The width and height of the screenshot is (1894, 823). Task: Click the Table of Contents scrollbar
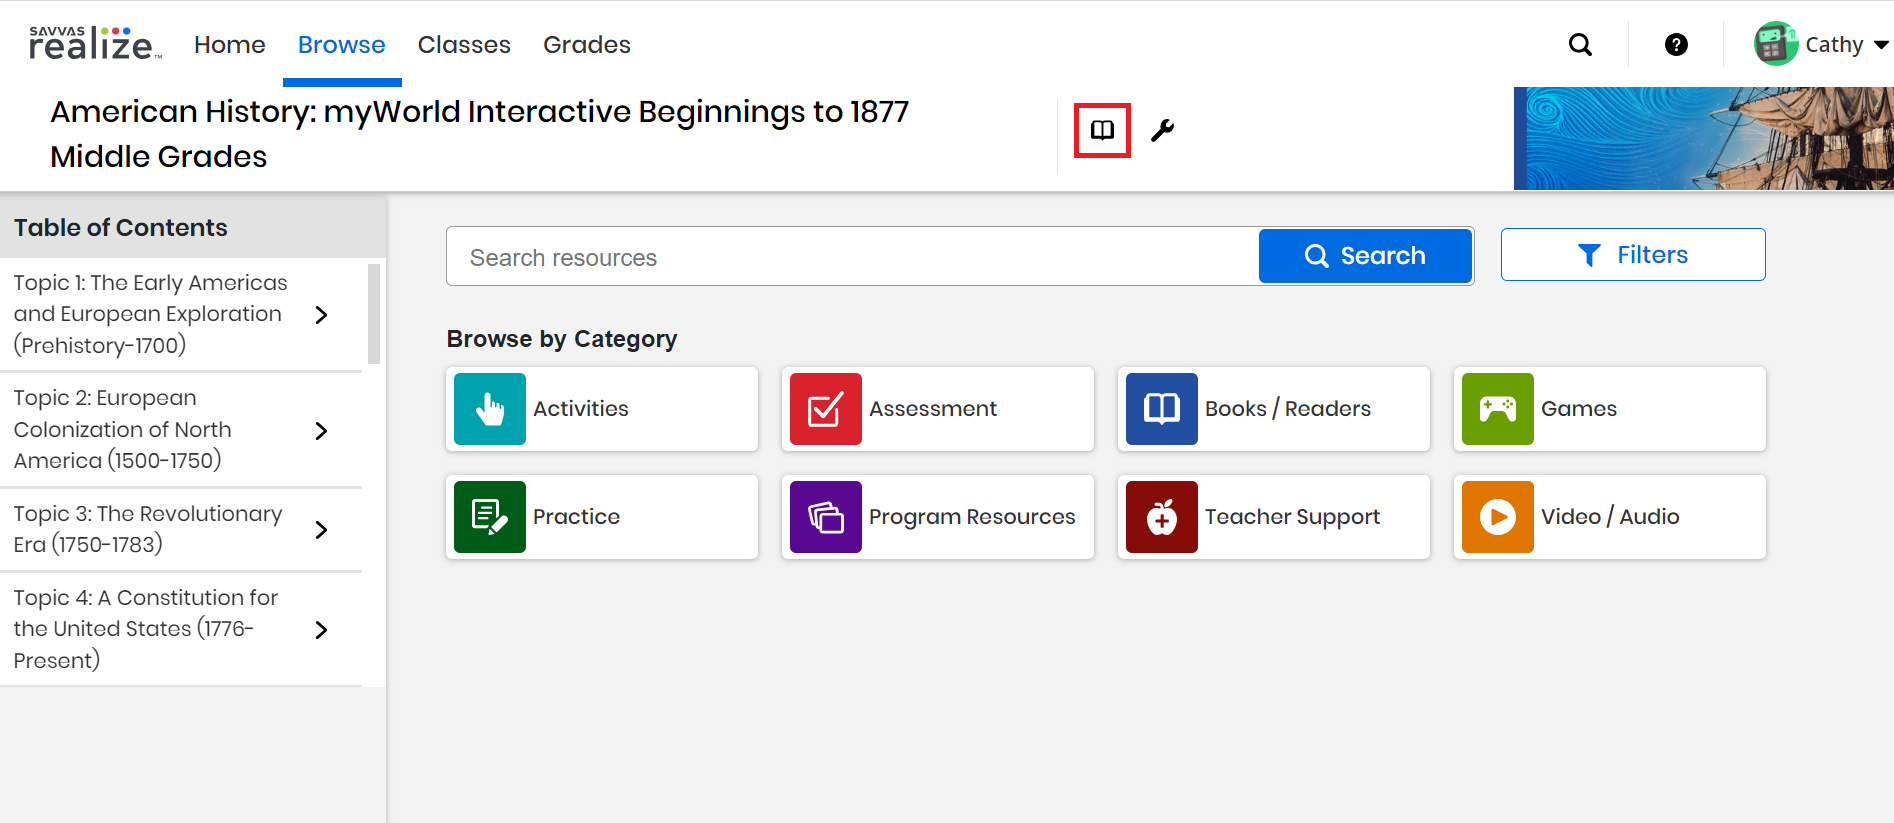(x=374, y=314)
